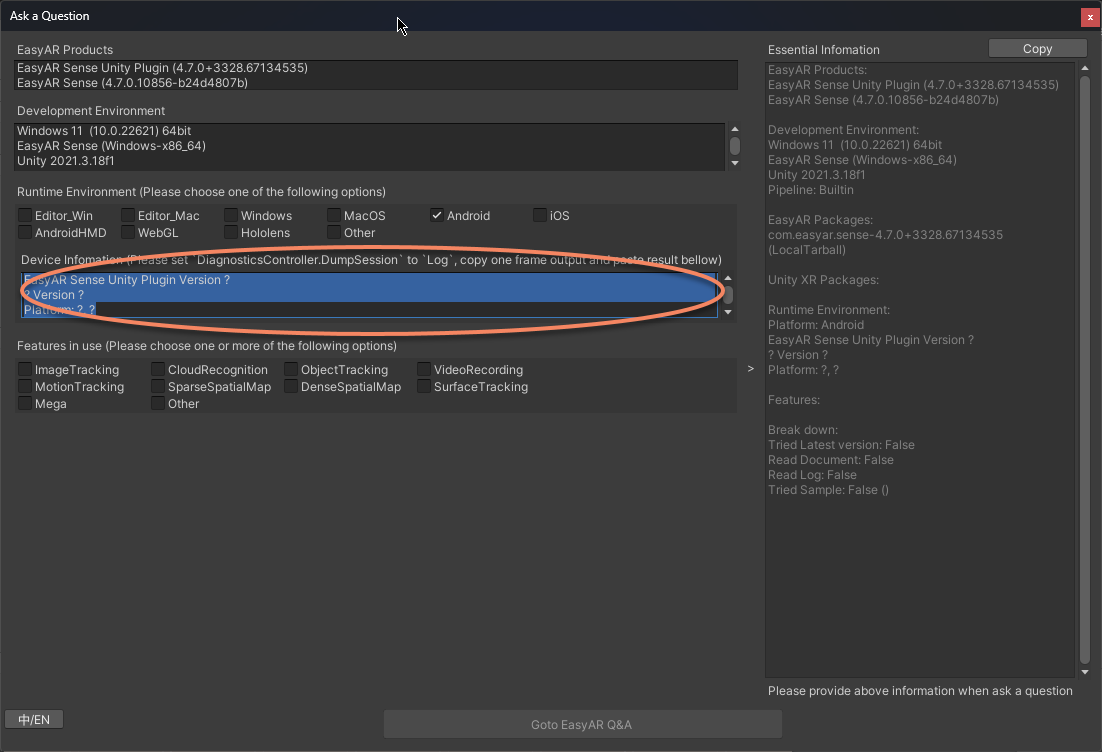This screenshot has height=752, width=1102.
Task: Enable SurfaceTracking in features list
Action: (424, 387)
